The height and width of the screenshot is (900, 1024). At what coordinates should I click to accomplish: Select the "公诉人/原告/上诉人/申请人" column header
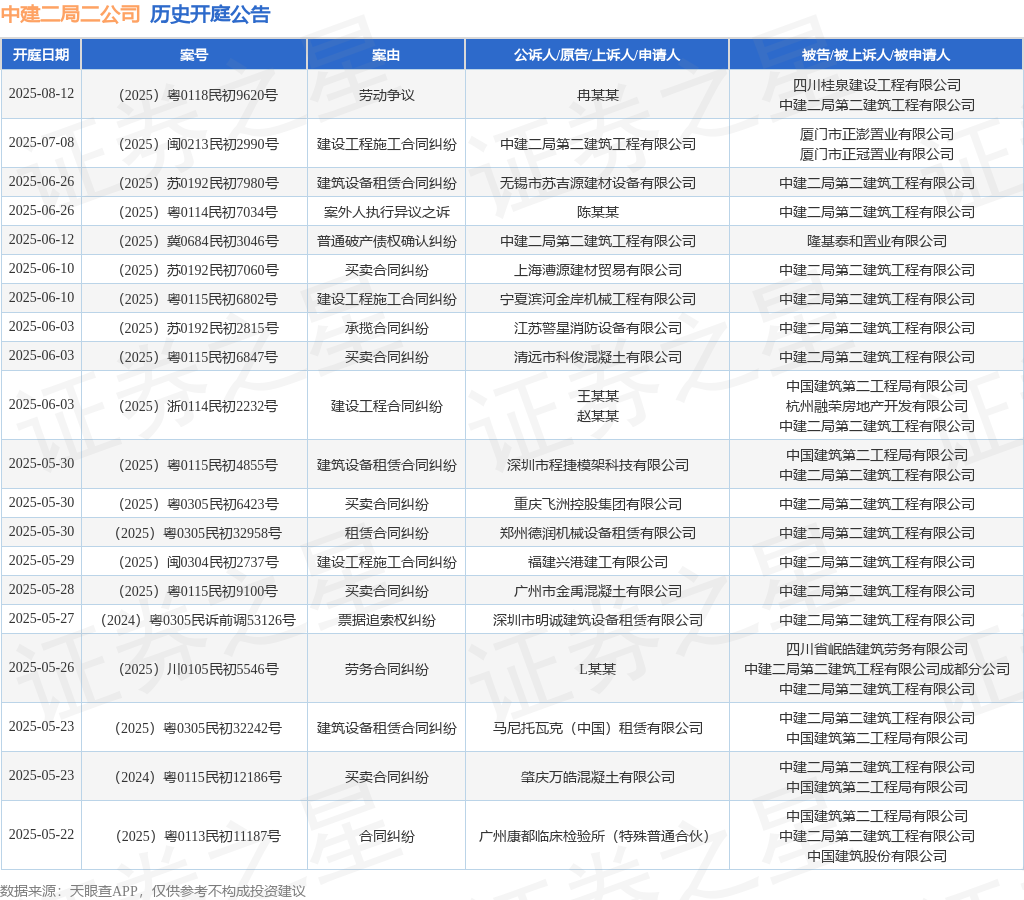[x=597, y=55]
